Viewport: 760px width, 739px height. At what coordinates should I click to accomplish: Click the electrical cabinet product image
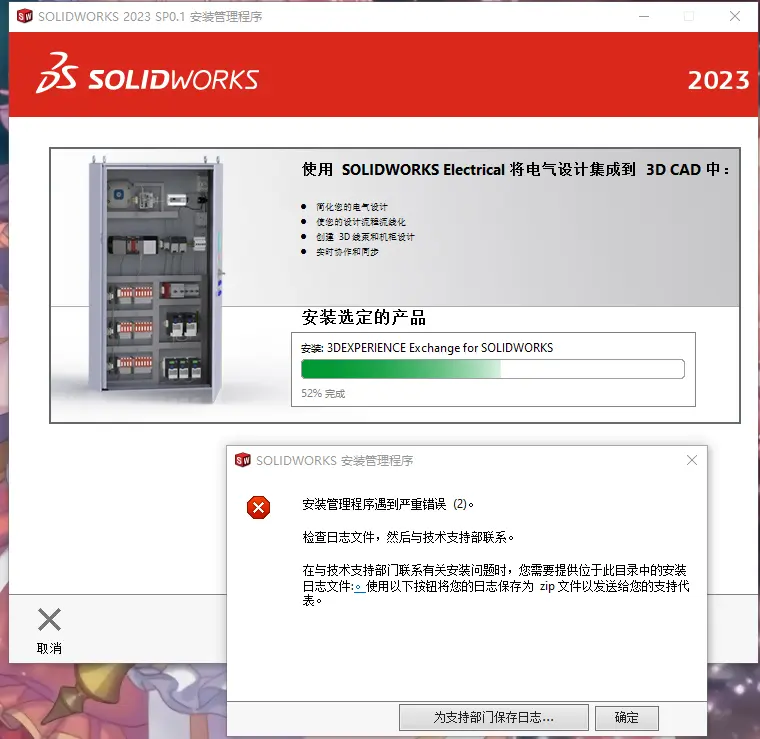pos(156,279)
